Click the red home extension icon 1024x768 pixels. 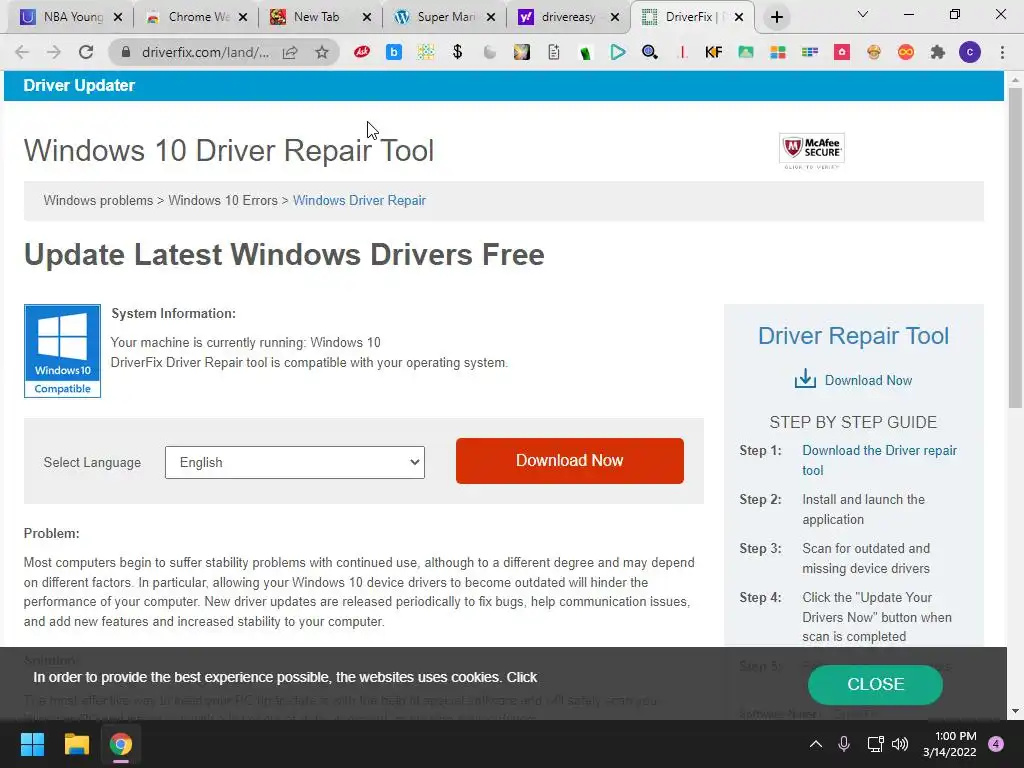tap(842, 52)
